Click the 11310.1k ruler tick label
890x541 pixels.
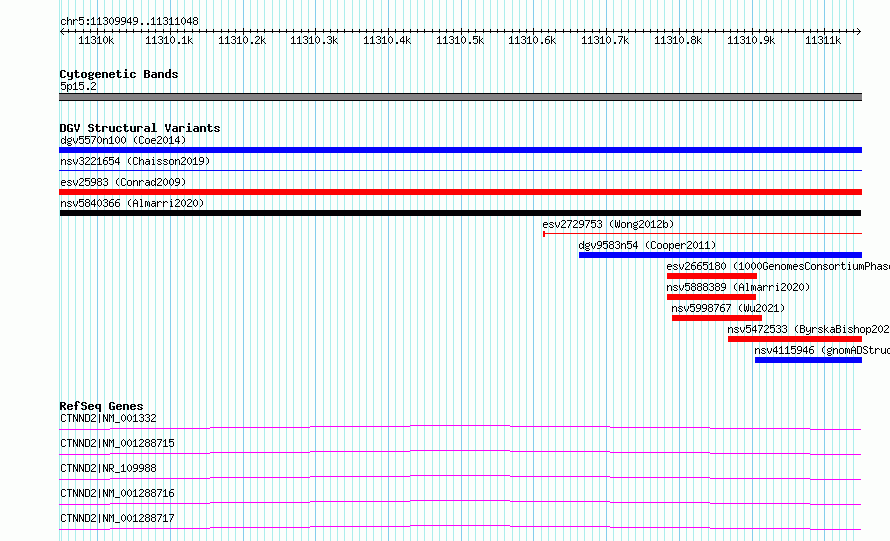click(x=169, y=40)
